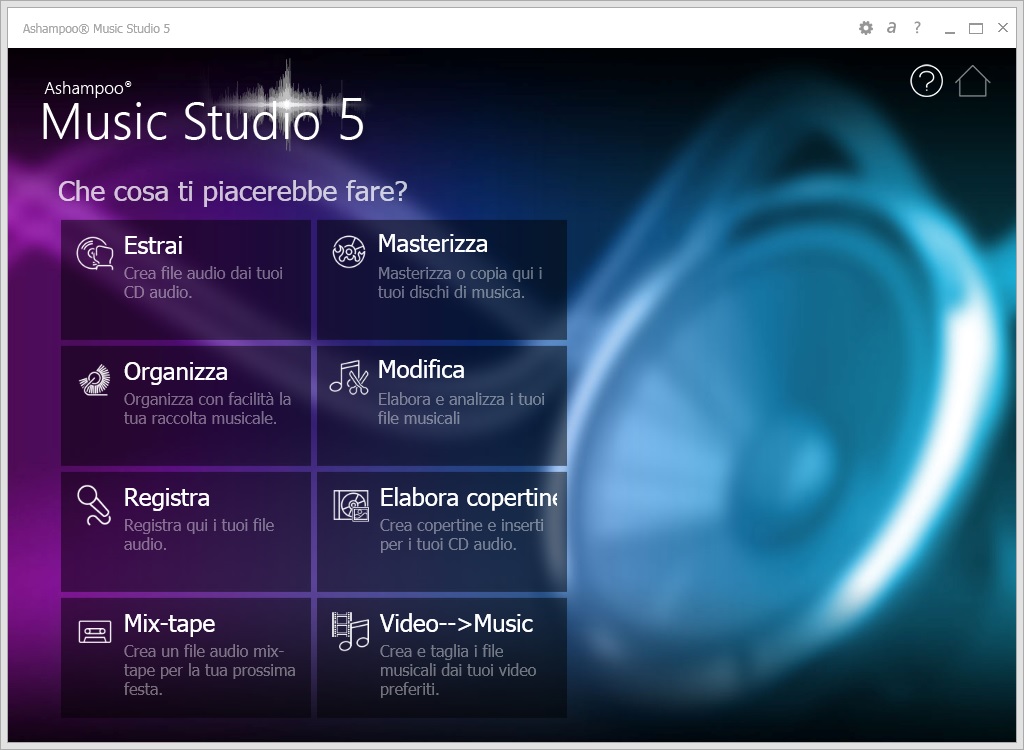Click 'Elabora e analizza i tuoi file musicali' text
This screenshot has width=1024, height=750.
(x=461, y=409)
